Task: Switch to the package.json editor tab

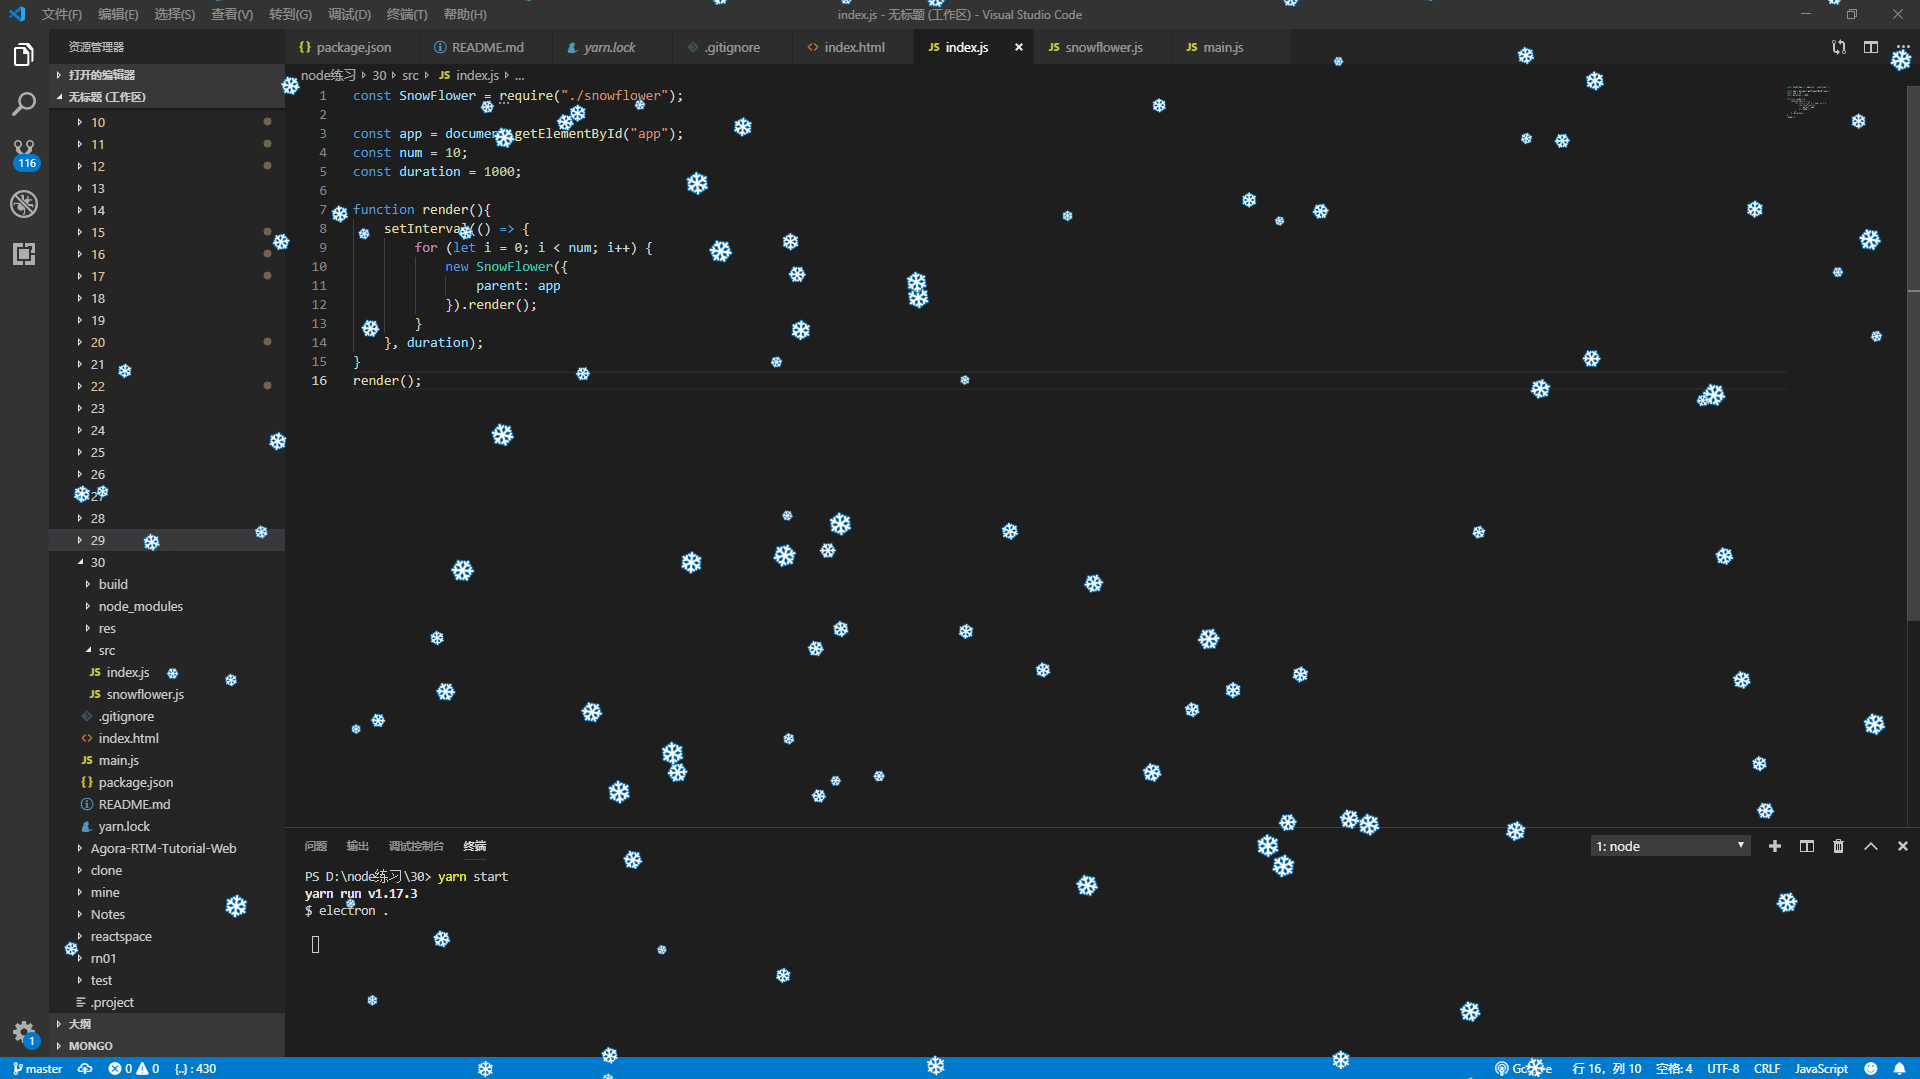Action: 352,47
